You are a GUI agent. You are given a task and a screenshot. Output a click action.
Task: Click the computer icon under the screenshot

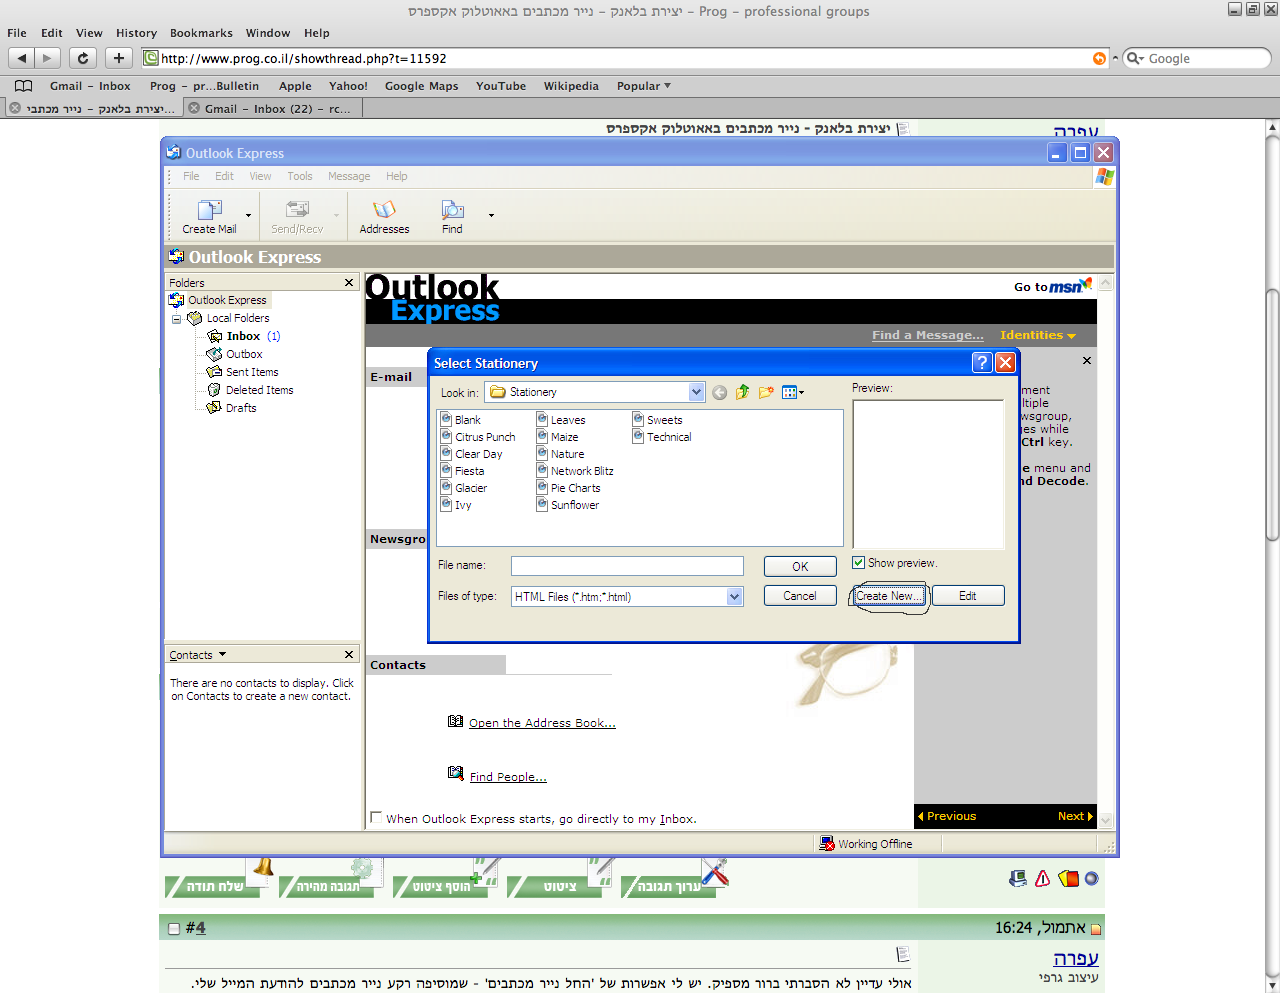[x=1018, y=878]
